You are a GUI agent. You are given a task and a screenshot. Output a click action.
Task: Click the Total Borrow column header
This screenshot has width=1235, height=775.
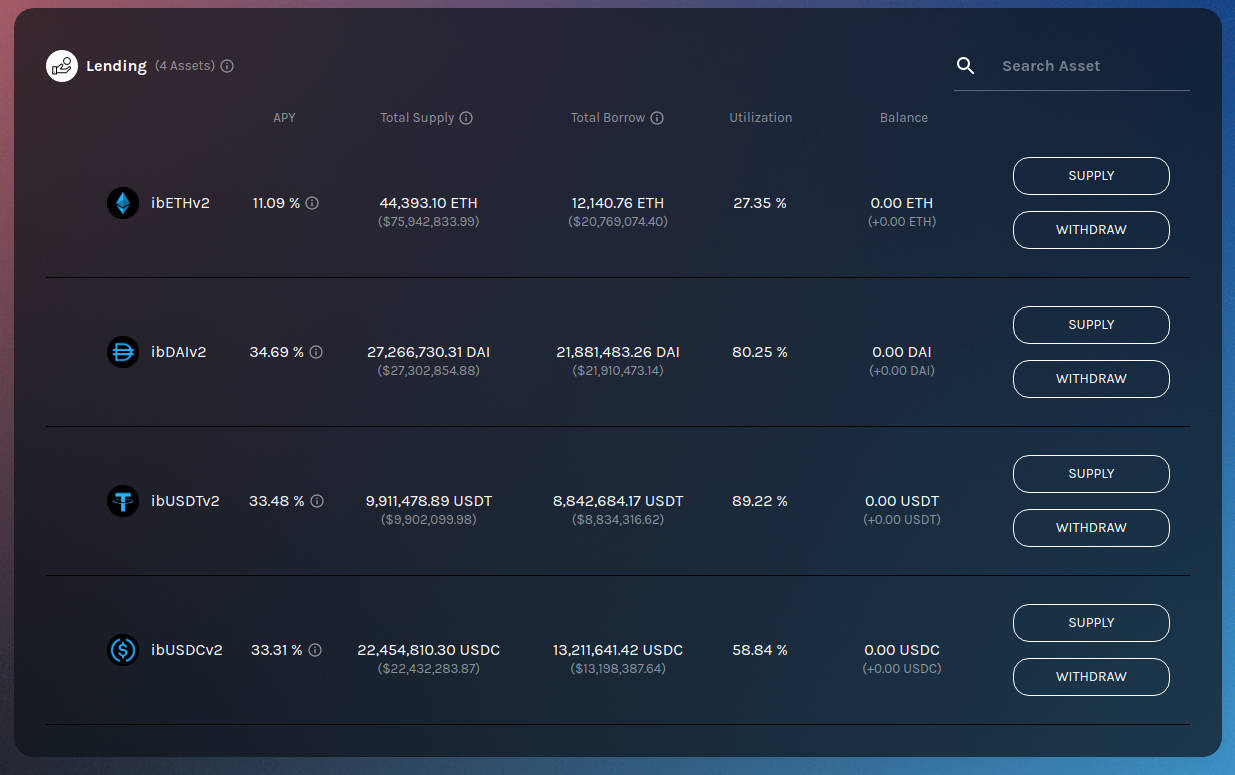pos(608,118)
